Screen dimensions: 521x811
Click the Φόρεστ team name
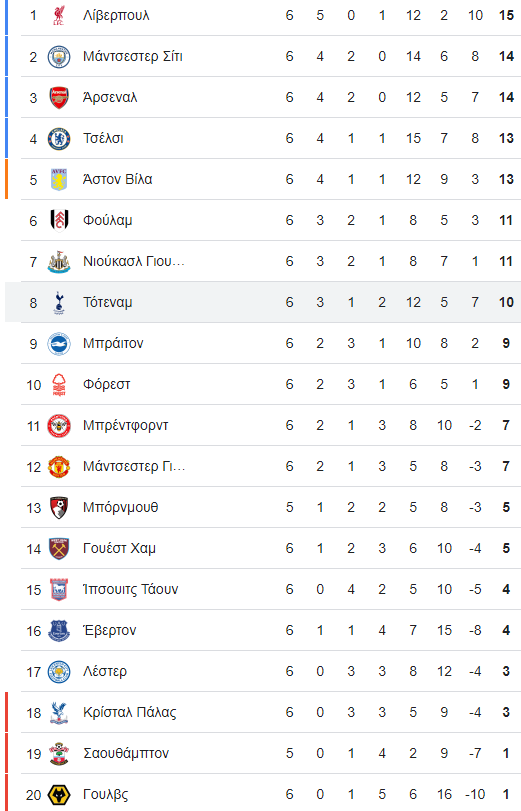[x=107, y=384]
